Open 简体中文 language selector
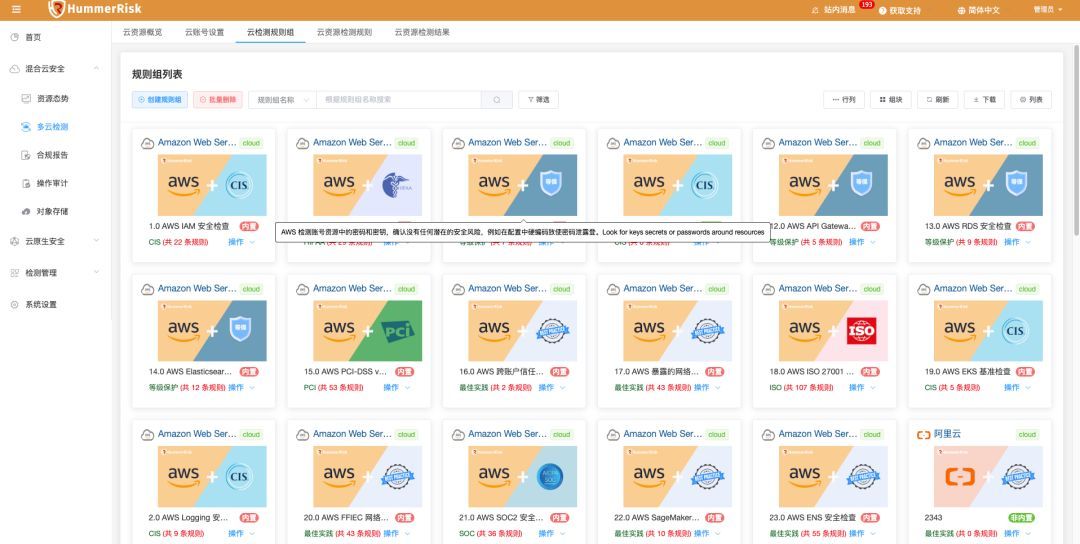 coord(979,10)
